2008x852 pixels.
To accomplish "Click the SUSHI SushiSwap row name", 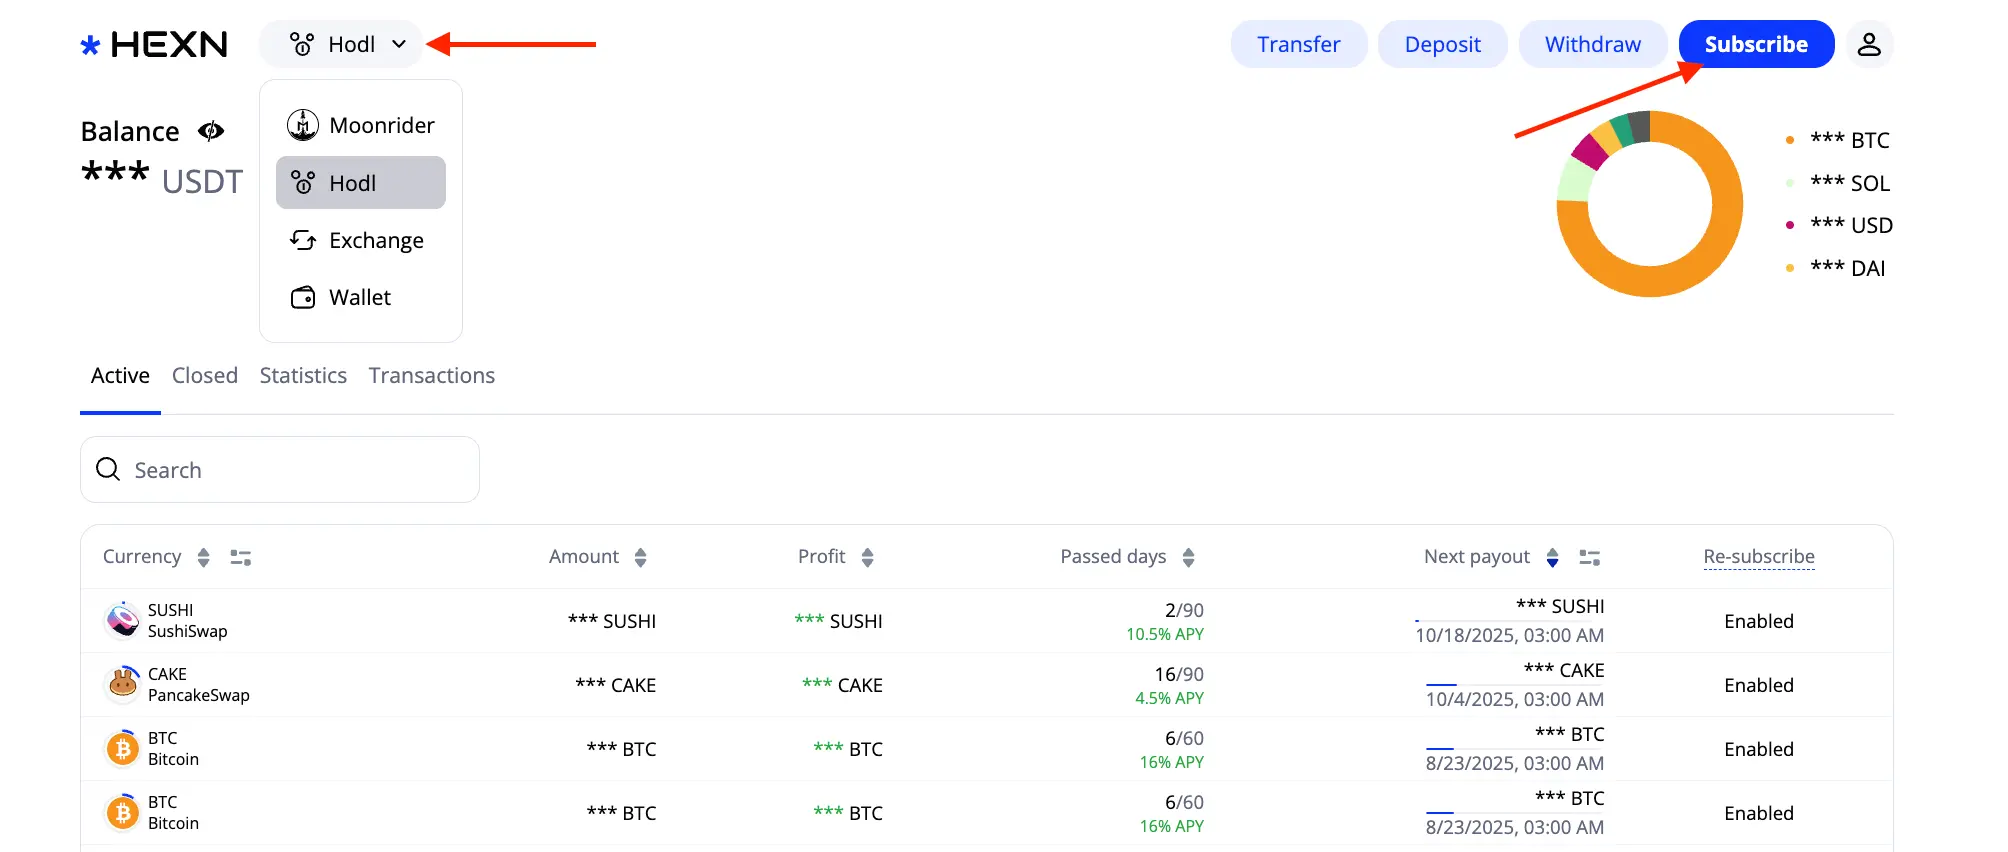I will pos(188,620).
